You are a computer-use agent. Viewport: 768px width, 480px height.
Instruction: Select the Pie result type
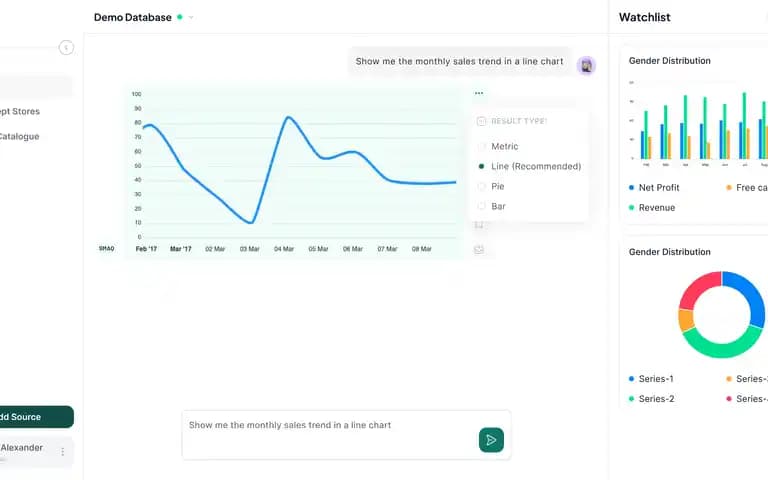(x=497, y=186)
